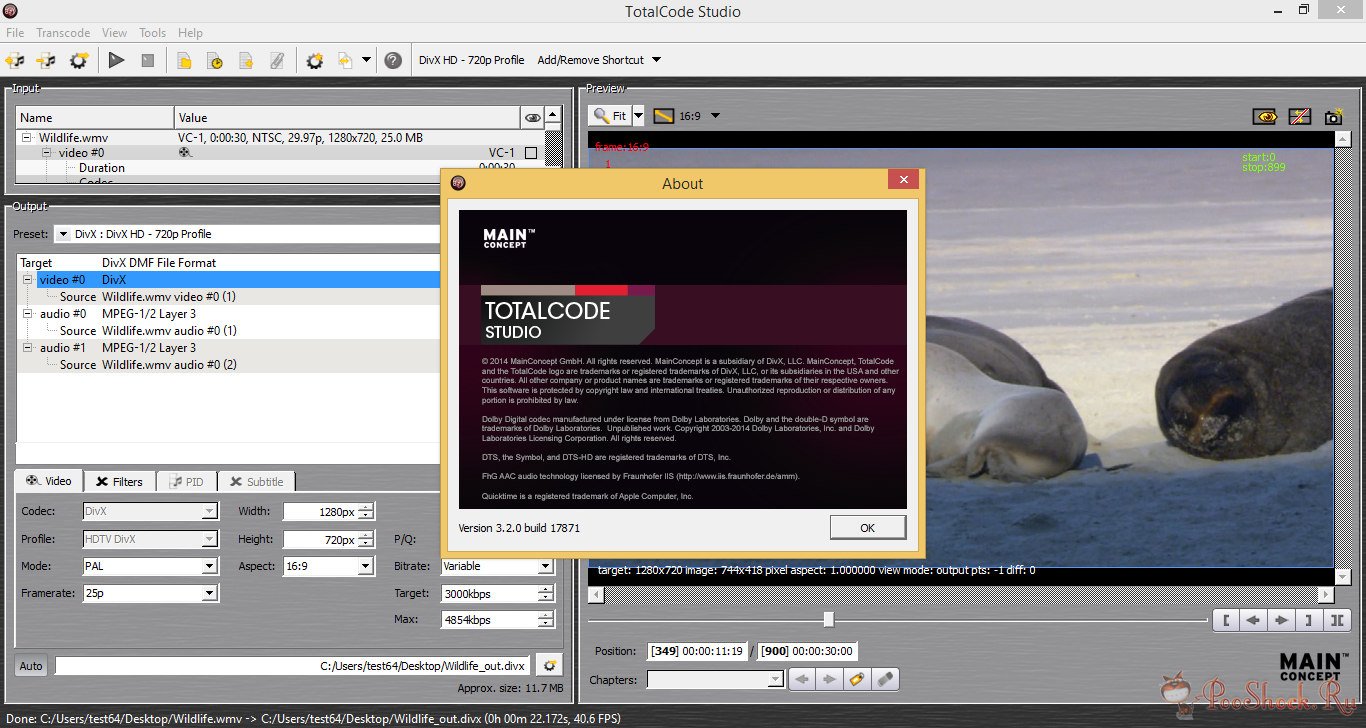Click the DivX HD - 720p Profile shortcut
The width and height of the screenshot is (1366, 728).
(x=471, y=60)
